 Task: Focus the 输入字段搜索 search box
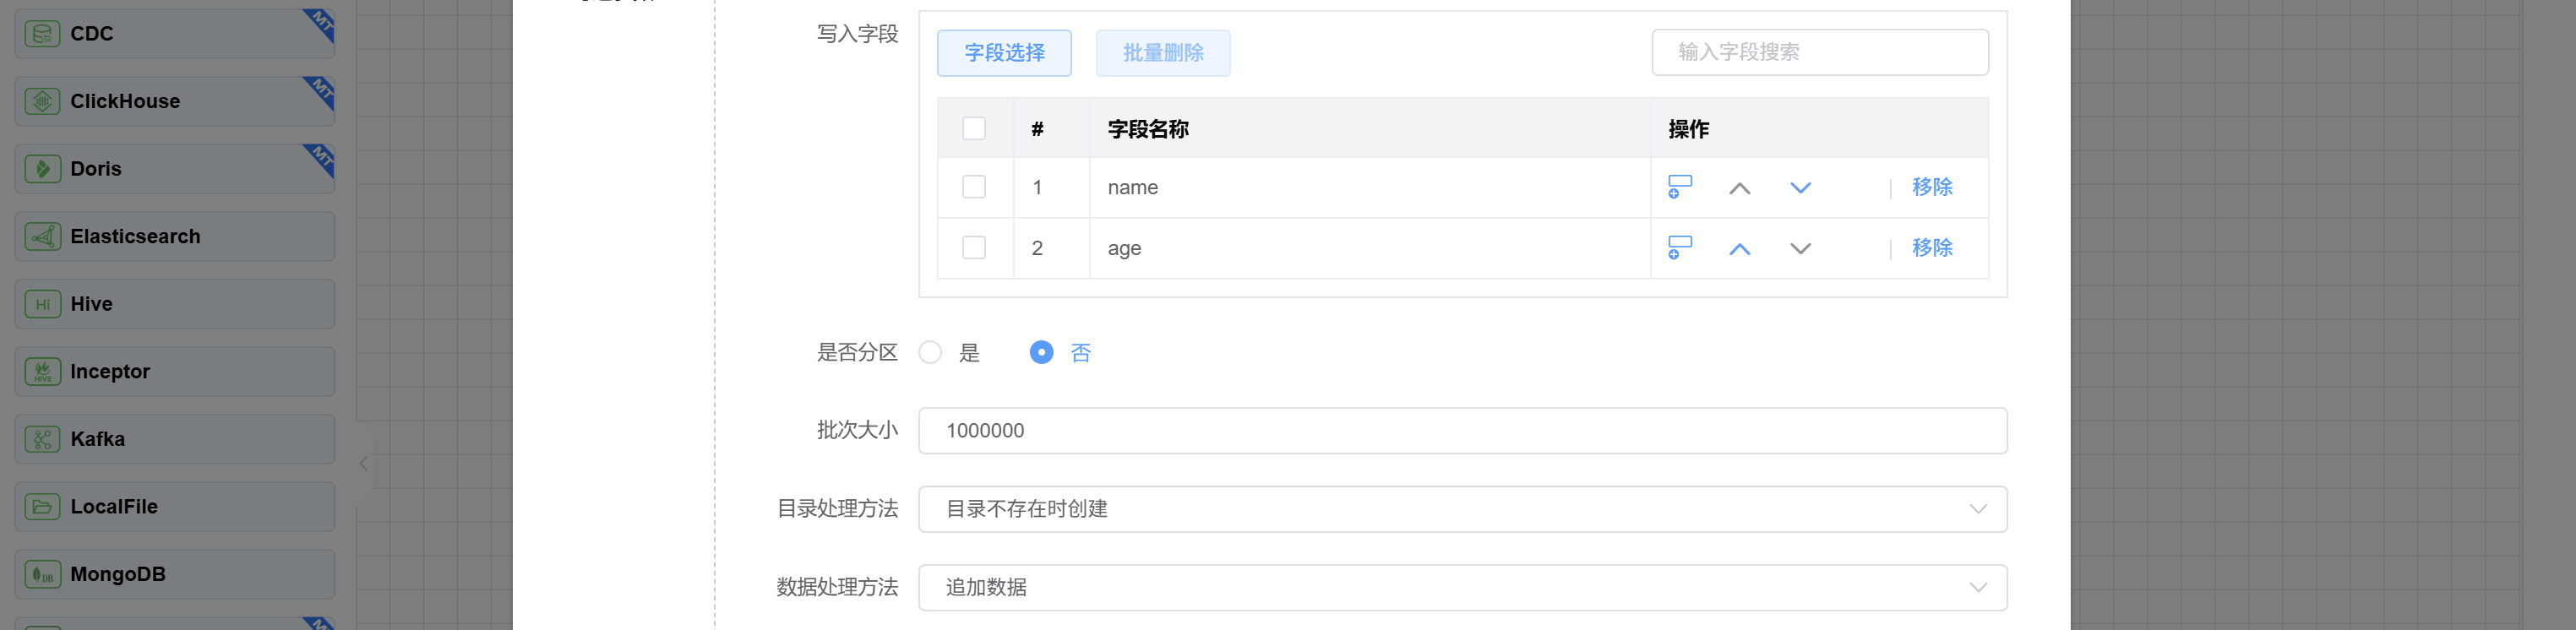(1819, 52)
